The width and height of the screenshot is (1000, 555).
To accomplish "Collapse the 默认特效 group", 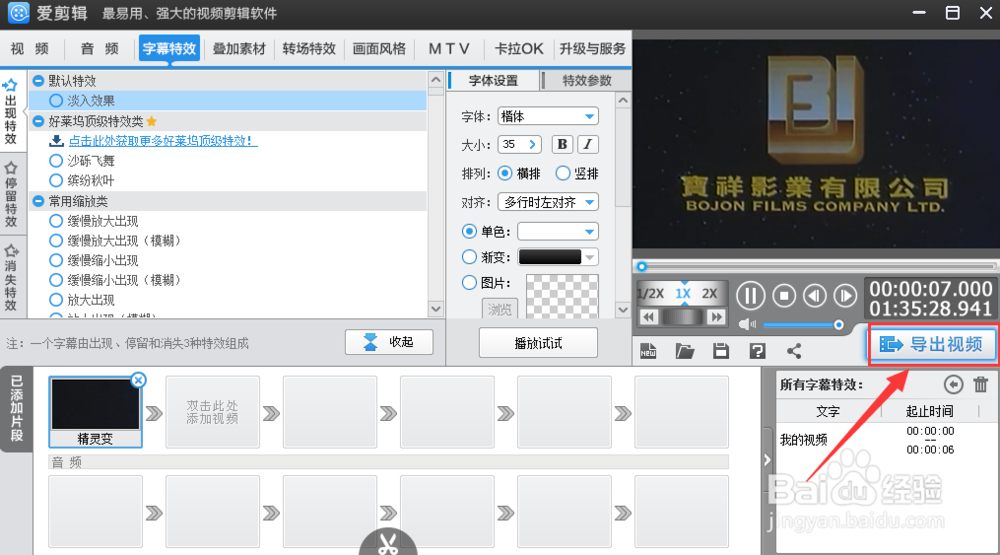I will pos(38,80).
